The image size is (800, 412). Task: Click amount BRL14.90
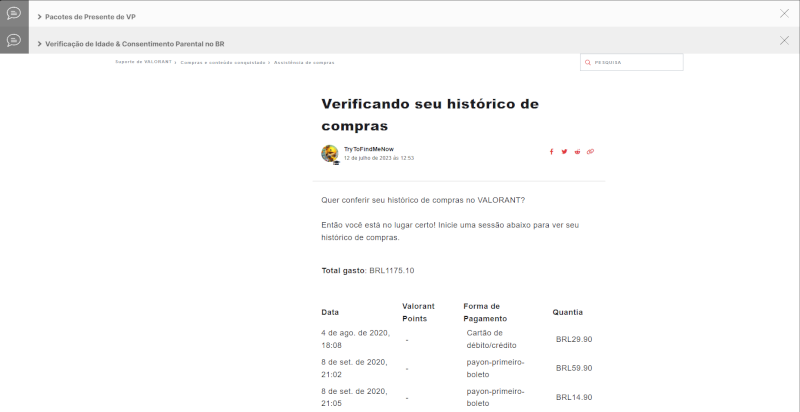[574, 397]
